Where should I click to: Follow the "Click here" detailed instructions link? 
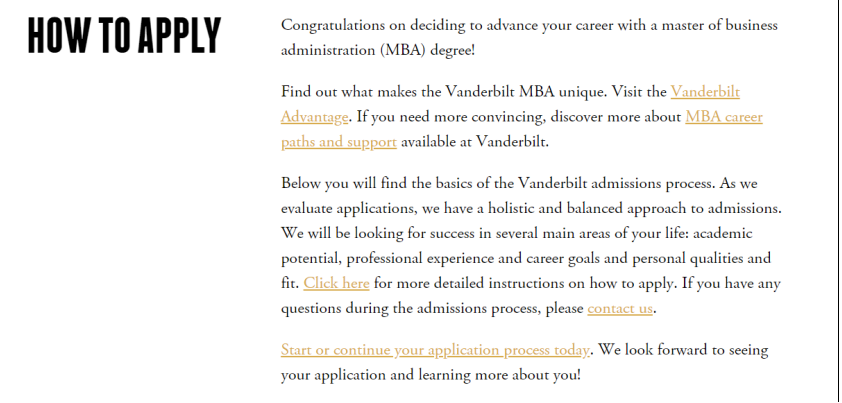(336, 283)
